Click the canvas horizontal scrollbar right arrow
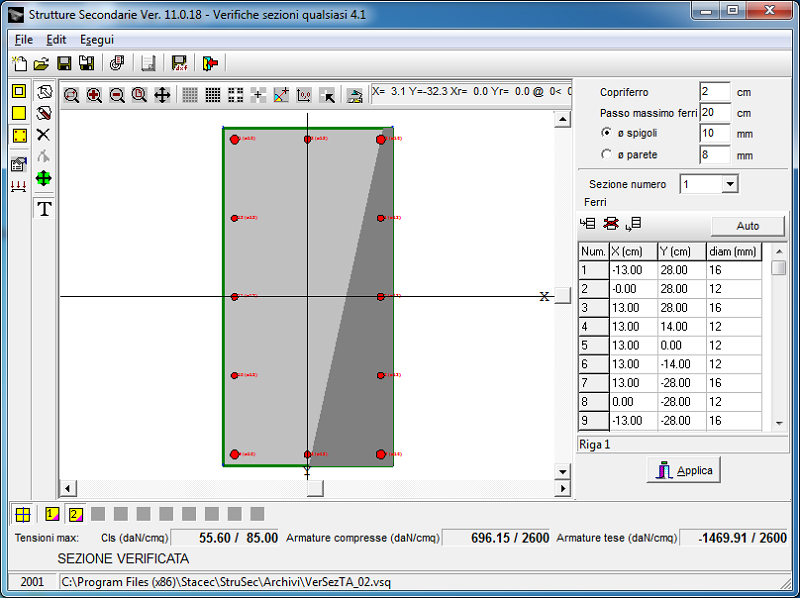The width and height of the screenshot is (800, 598). click(562, 488)
